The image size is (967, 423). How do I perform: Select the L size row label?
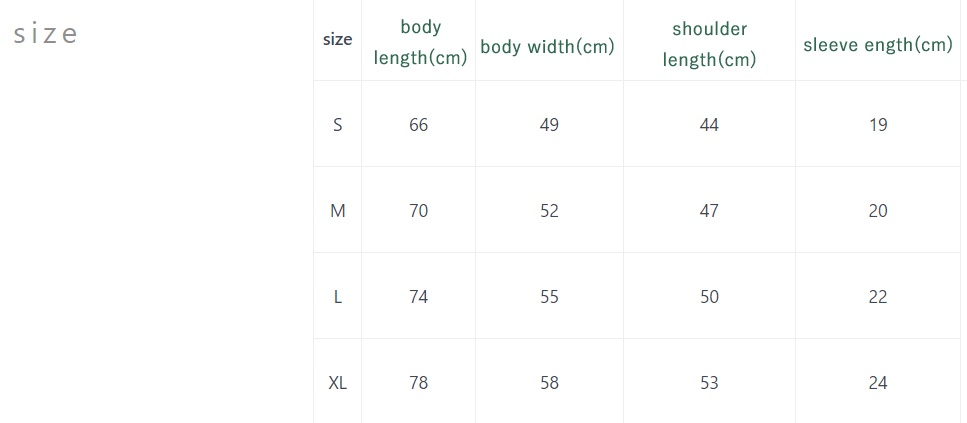pos(338,297)
